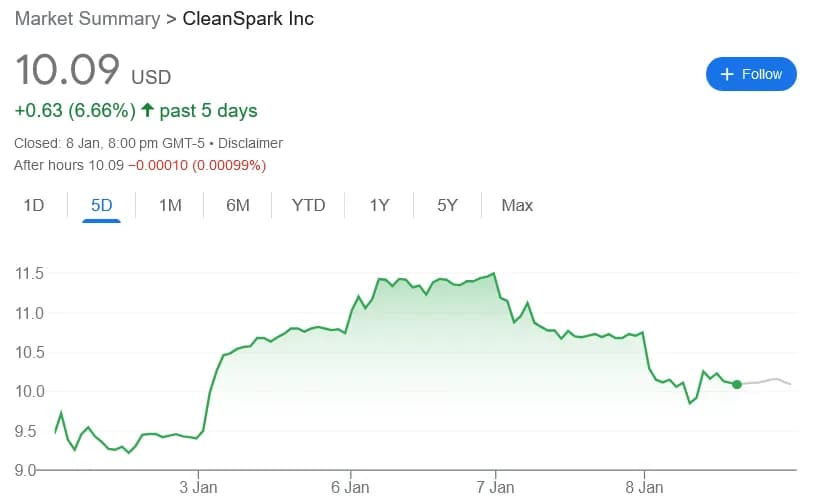
Task: Show the YTD chart range
Action: tap(308, 205)
